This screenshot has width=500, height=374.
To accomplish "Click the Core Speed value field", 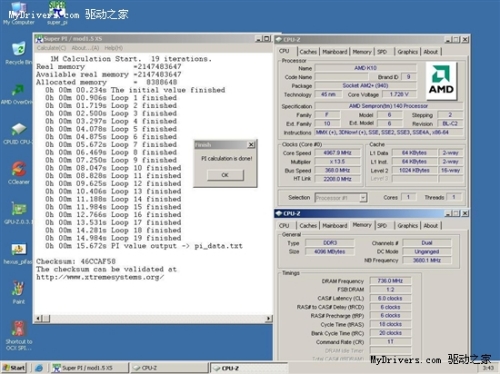I will [337, 153].
